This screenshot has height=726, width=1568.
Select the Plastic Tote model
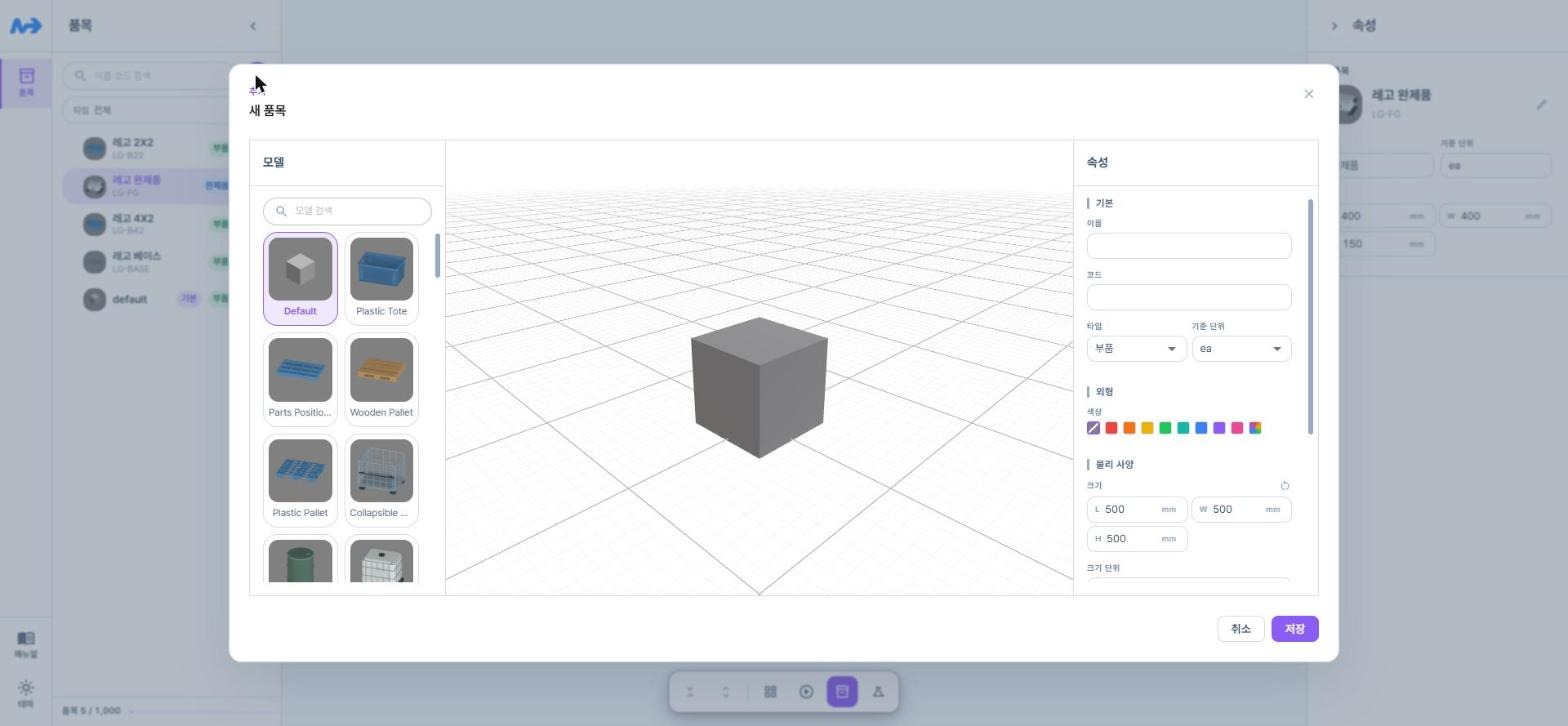pos(381,279)
